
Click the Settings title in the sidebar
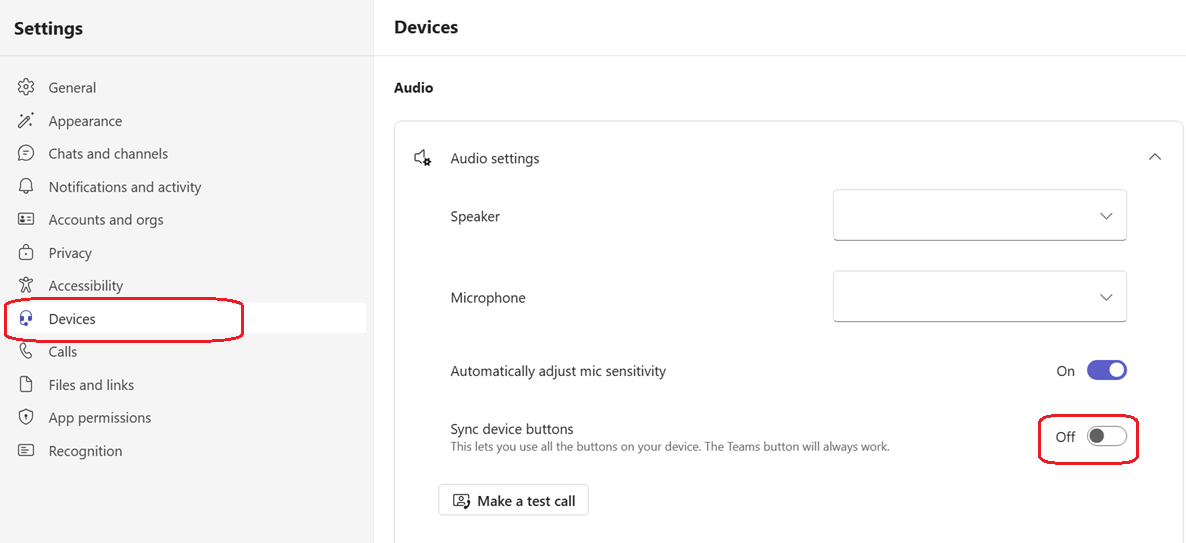(48, 29)
